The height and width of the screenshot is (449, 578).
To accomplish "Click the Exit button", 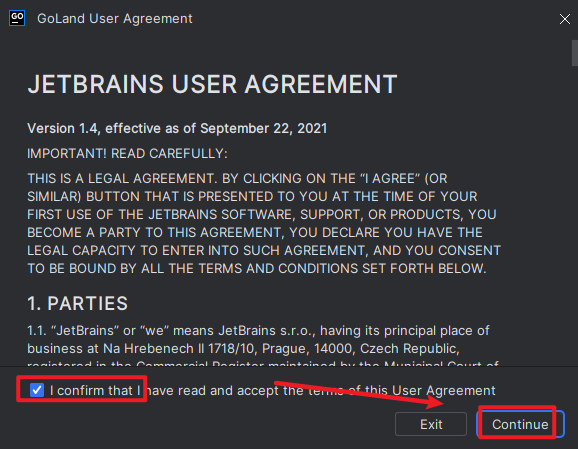I will [431, 424].
